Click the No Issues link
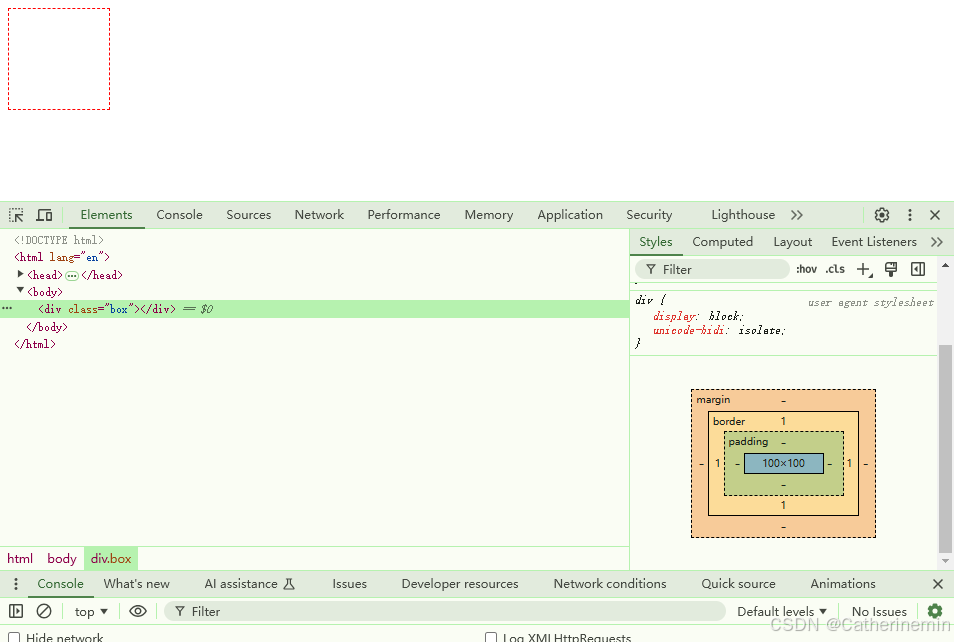This screenshot has height=642, width=954. pyautogui.click(x=878, y=611)
